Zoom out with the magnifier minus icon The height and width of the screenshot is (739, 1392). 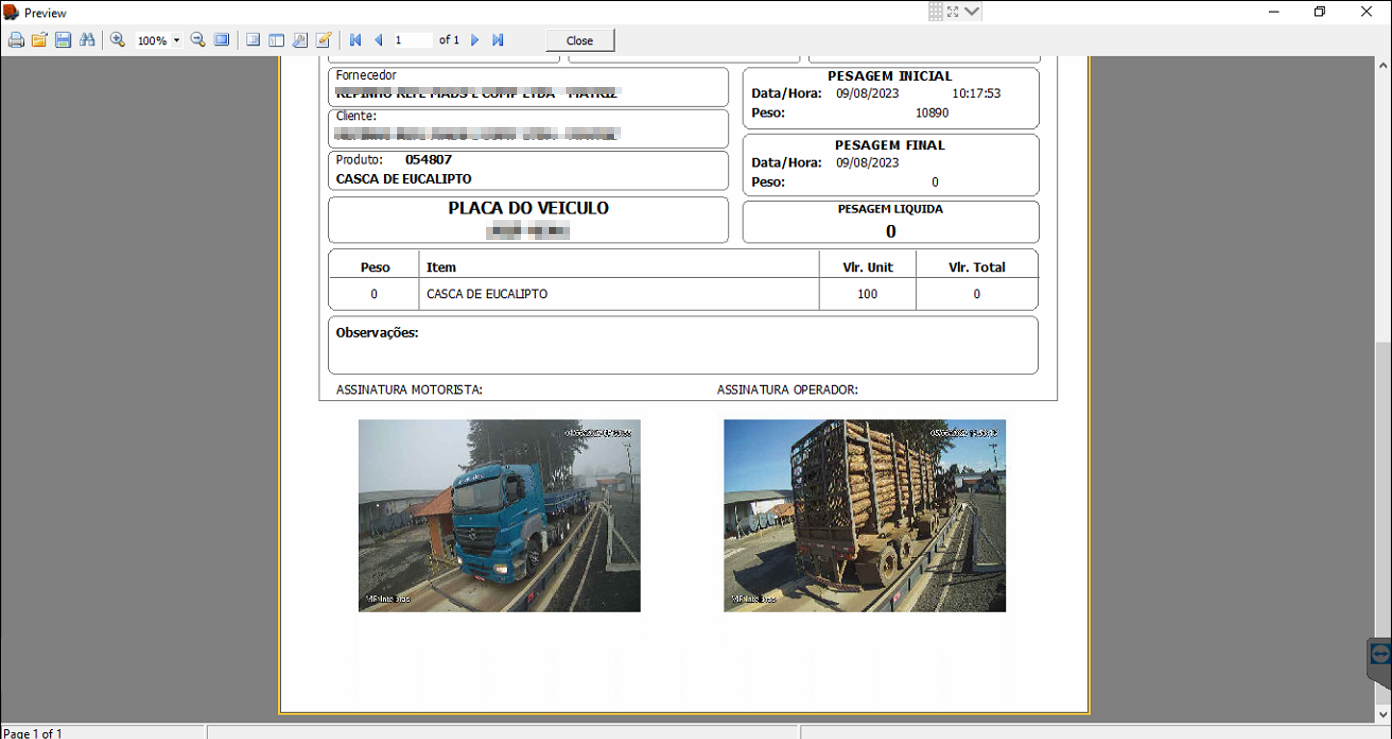click(x=198, y=41)
